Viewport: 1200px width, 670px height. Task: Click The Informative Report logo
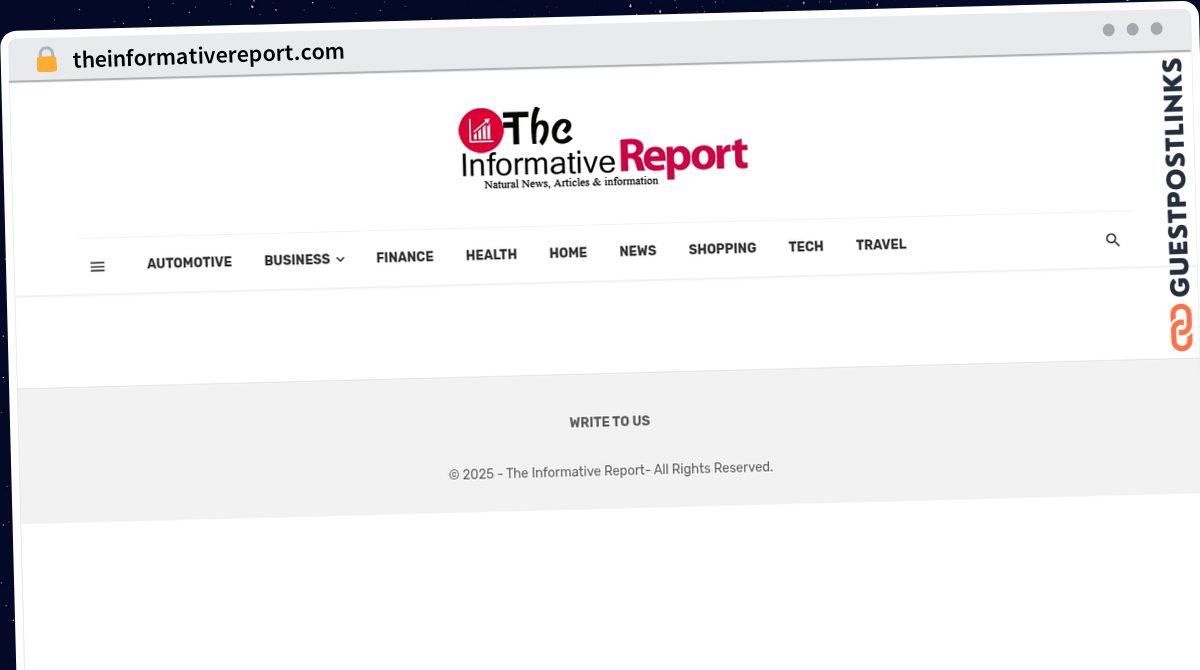pos(603,149)
